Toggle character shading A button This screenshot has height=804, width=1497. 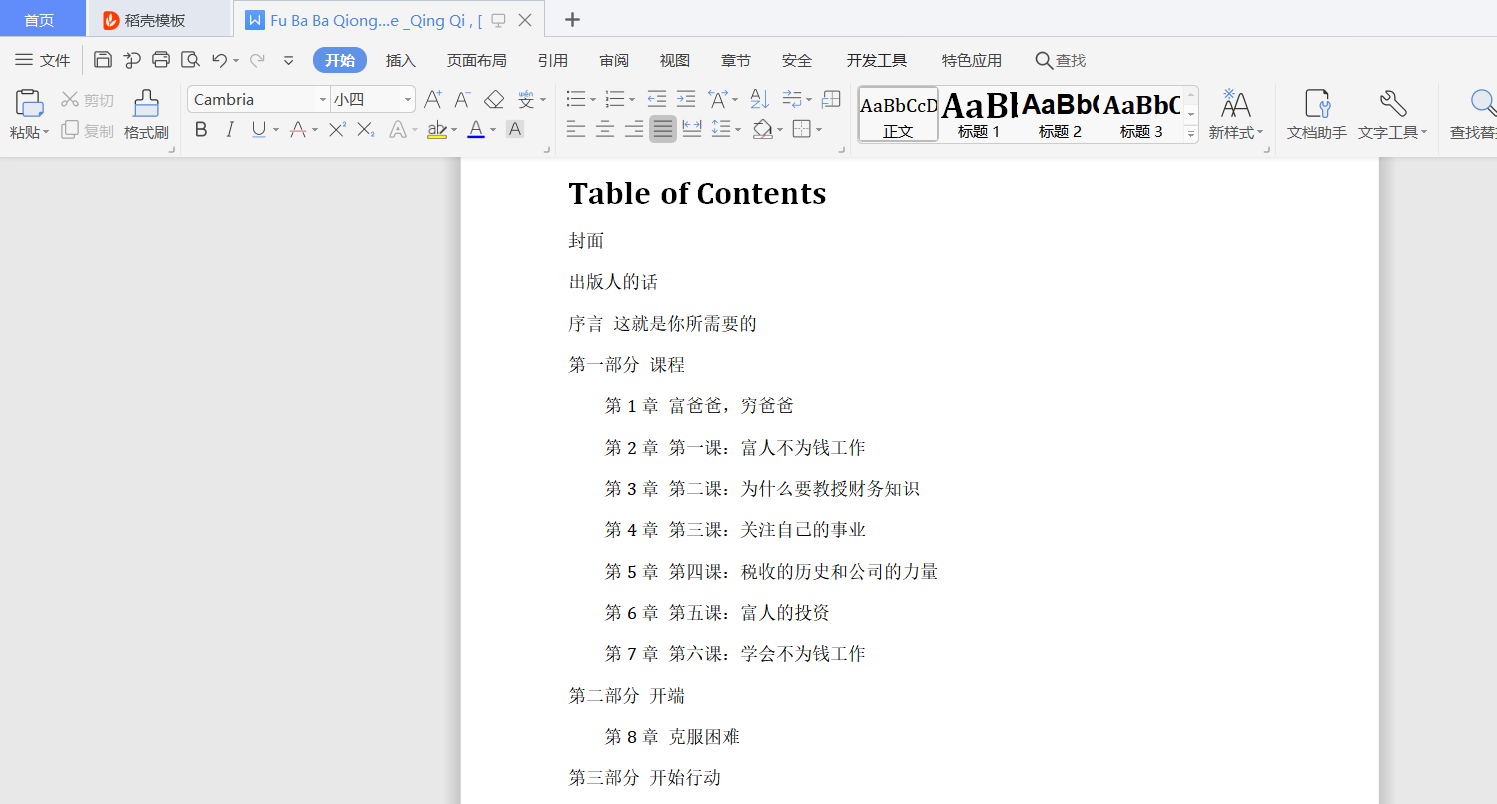515,129
